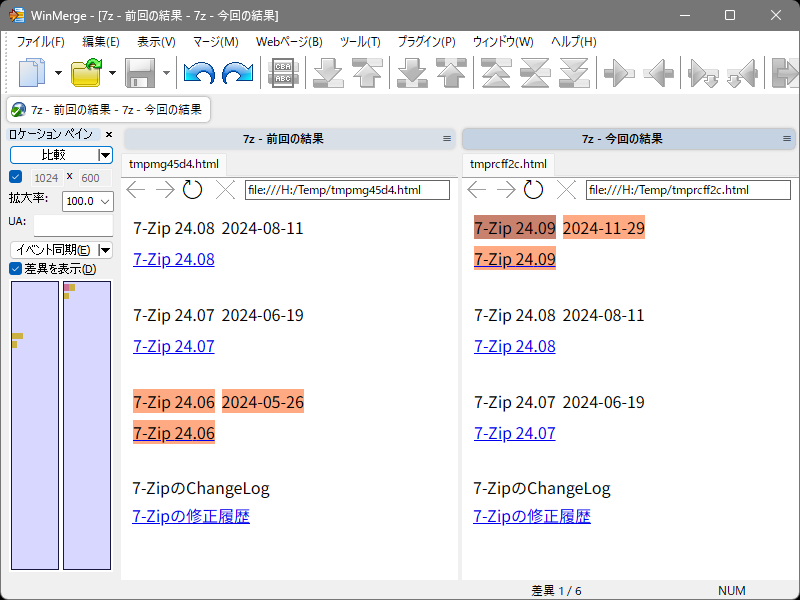Open the ツール(T) menu
Viewport: 800px width, 600px height.
coord(360,42)
